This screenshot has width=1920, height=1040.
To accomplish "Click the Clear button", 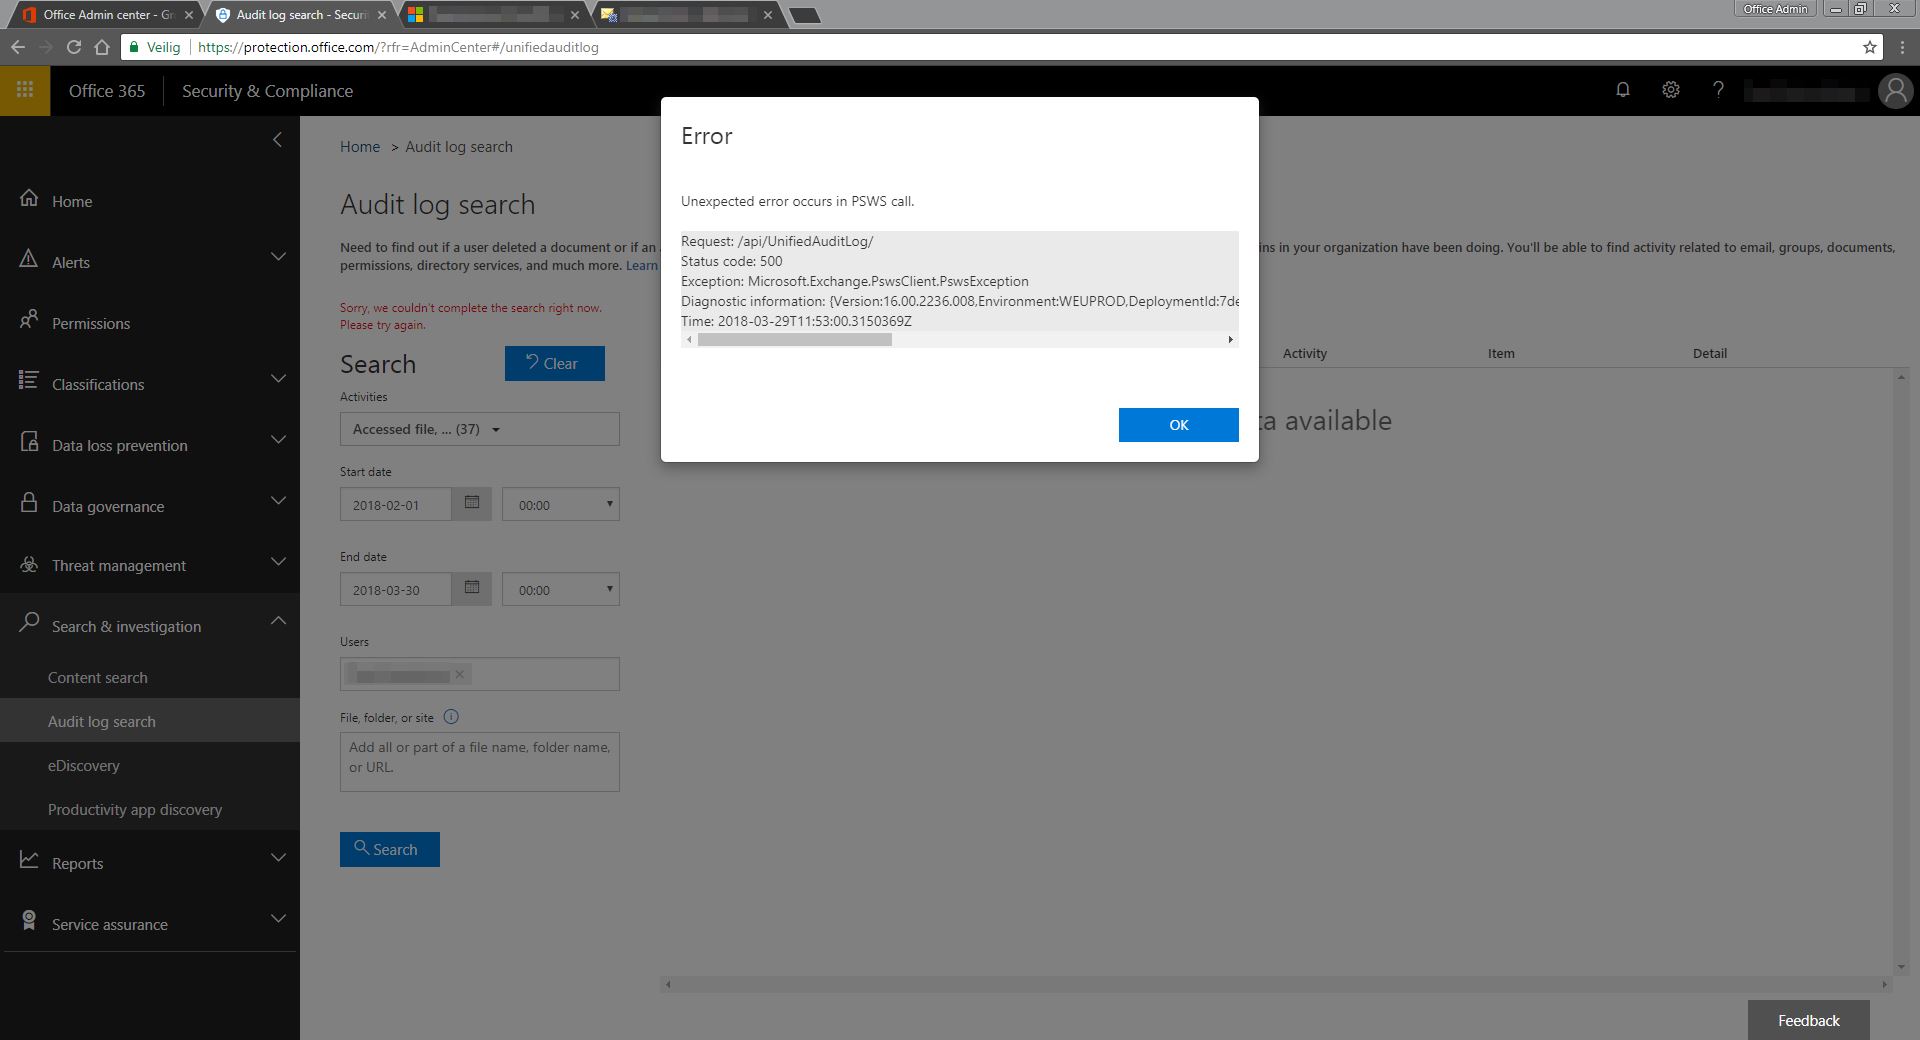I will point(555,363).
